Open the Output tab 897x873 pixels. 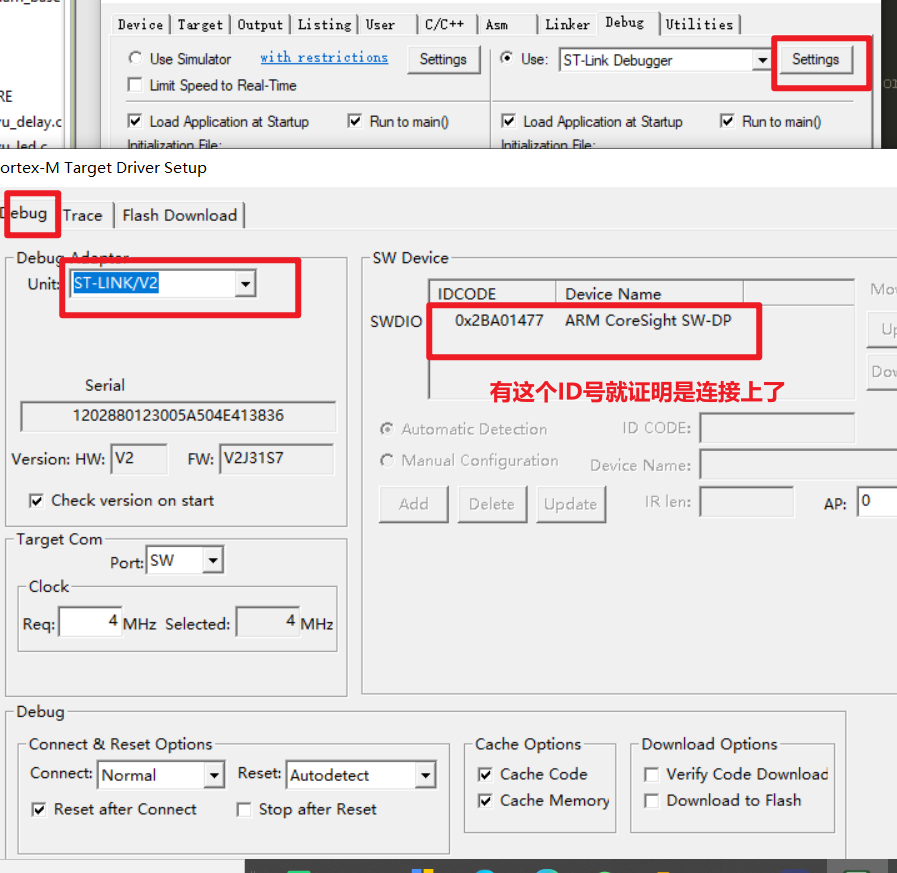pyautogui.click(x=260, y=25)
